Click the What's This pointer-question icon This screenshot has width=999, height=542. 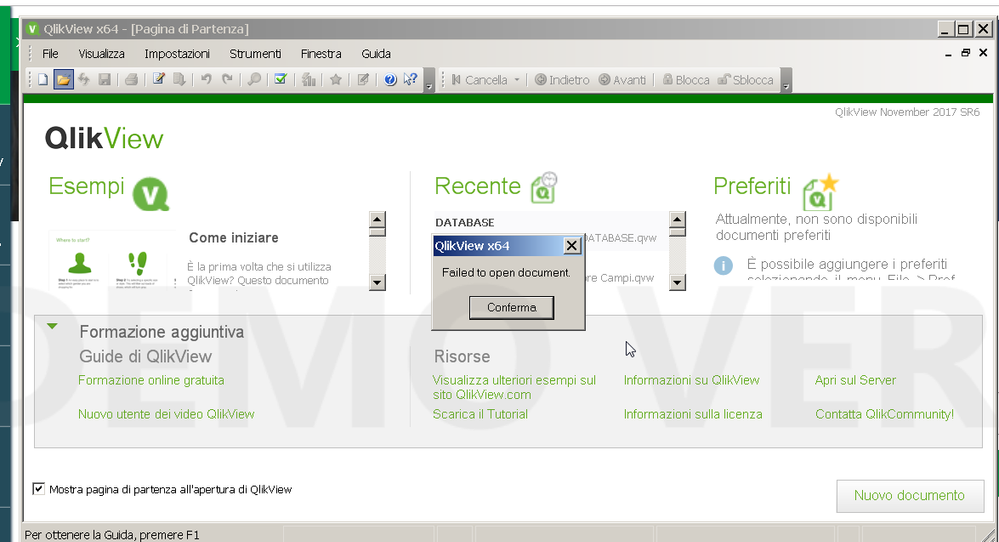click(x=411, y=80)
